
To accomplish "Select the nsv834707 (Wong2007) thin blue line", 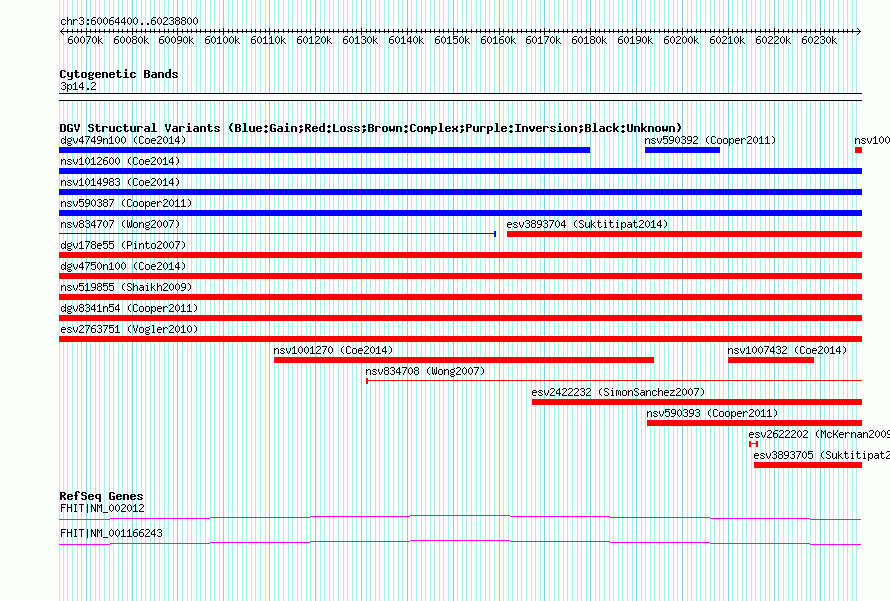I will tap(278, 234).
